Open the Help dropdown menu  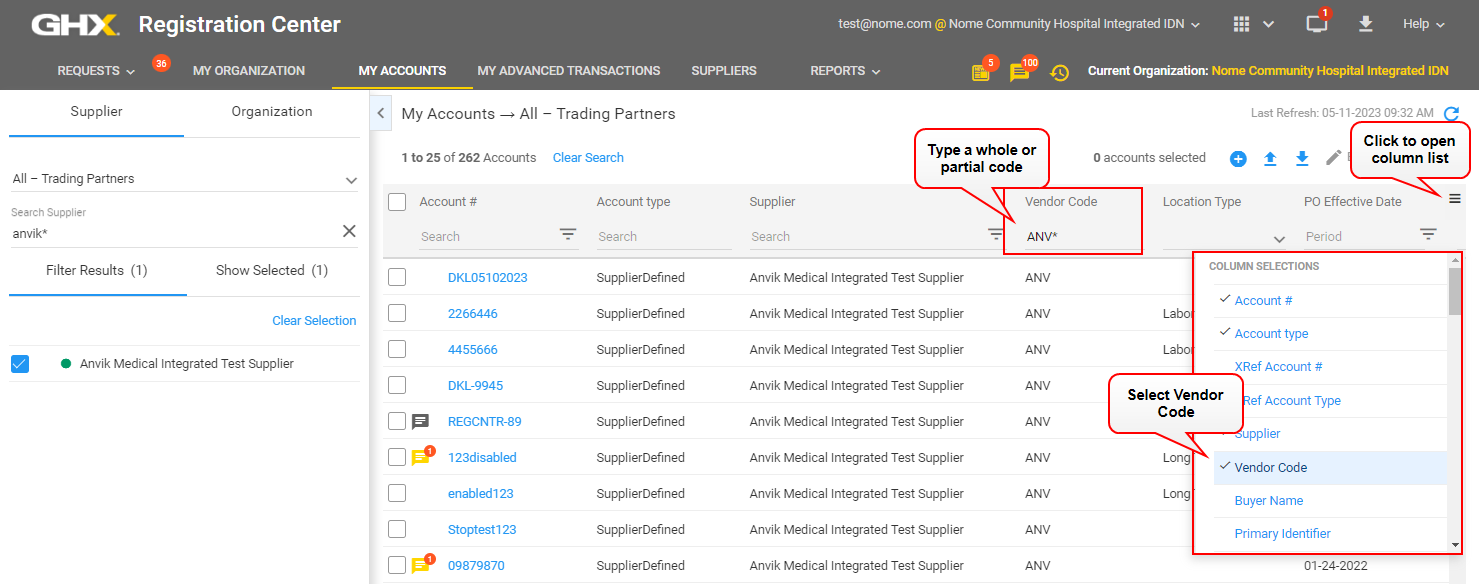1423,24
